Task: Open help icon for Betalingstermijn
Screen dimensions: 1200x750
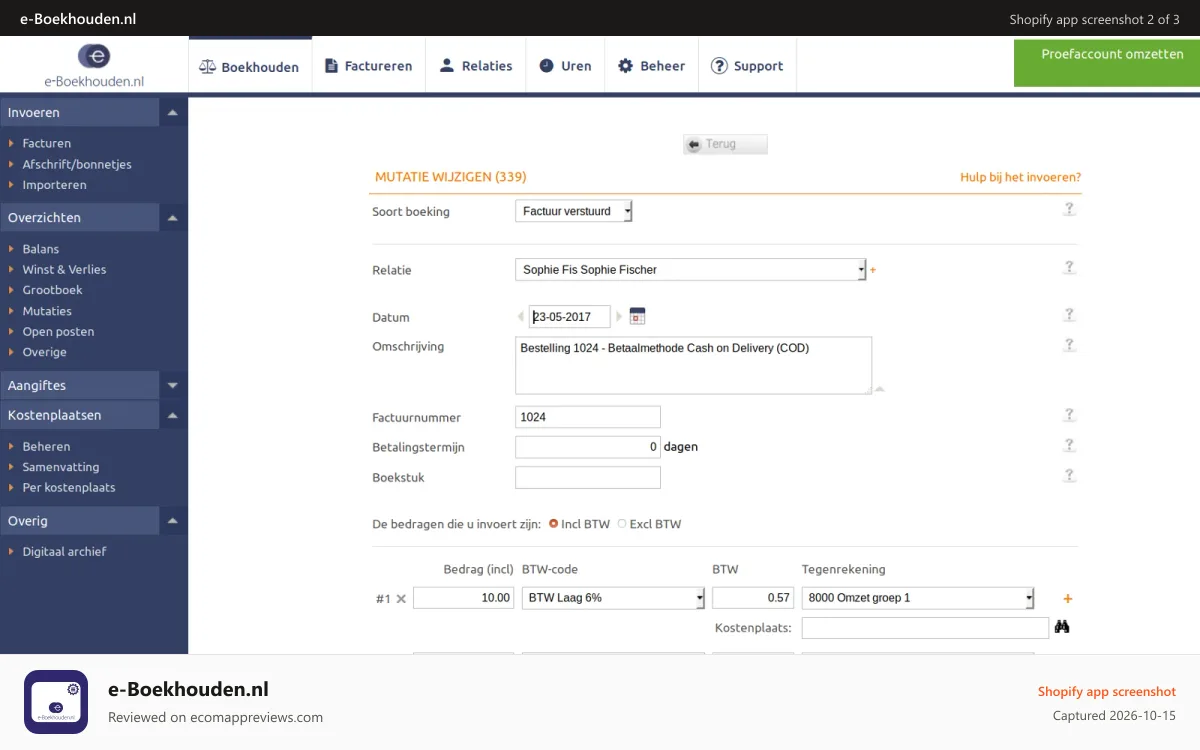Action: click(x=1069, y=445)
